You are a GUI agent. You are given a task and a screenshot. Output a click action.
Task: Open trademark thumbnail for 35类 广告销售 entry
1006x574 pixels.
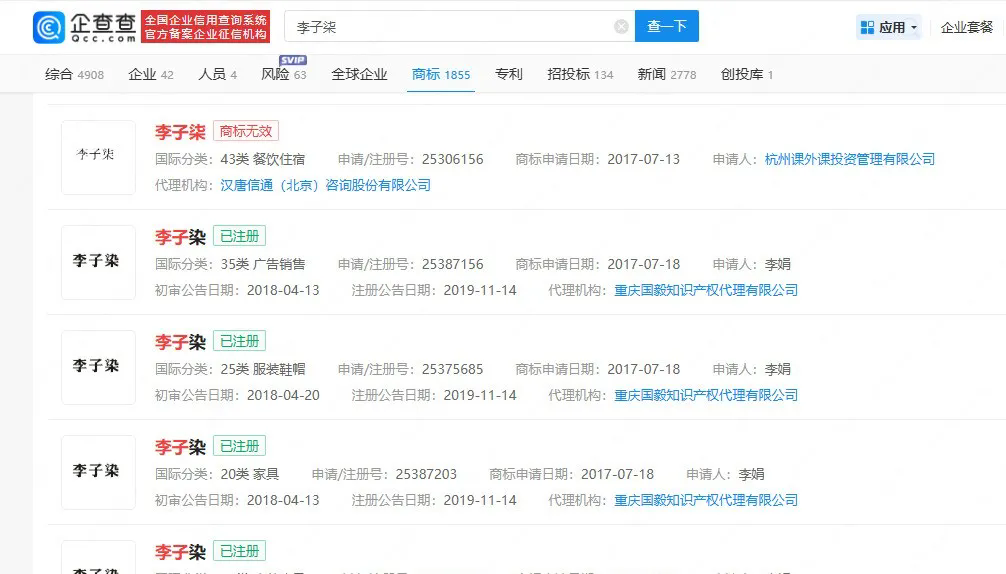pyautogui.click(x=98, y=262)
